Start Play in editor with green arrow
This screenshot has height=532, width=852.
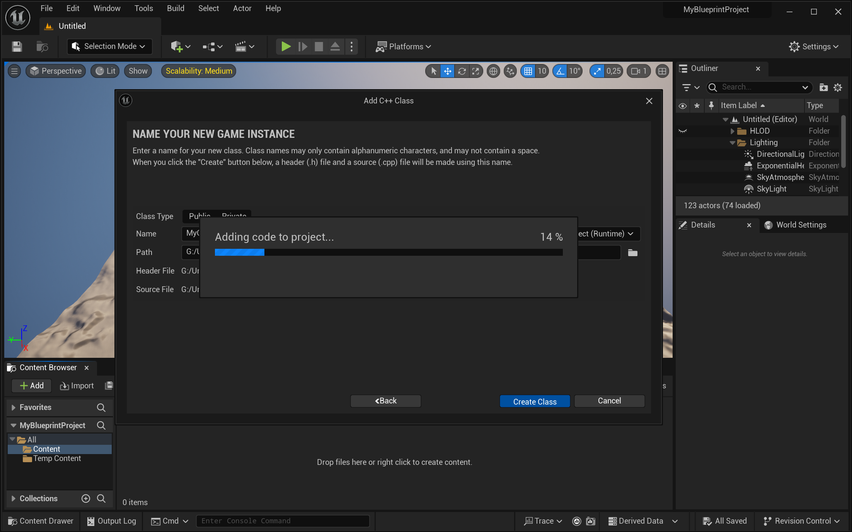[x=285, y=47]
